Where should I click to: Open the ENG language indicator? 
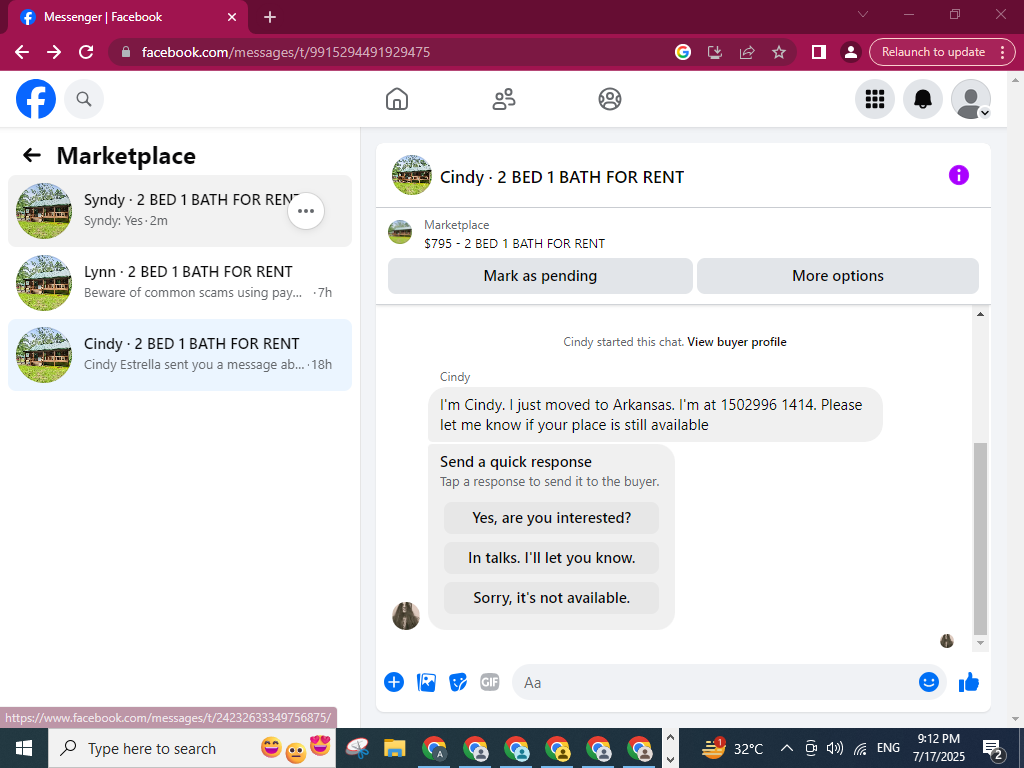888,748
